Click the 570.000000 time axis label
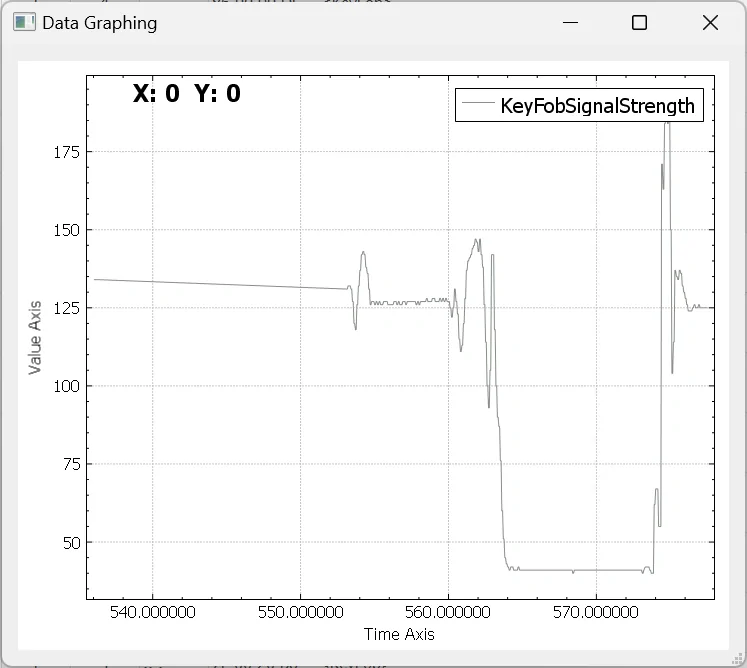 click(596, 612)
